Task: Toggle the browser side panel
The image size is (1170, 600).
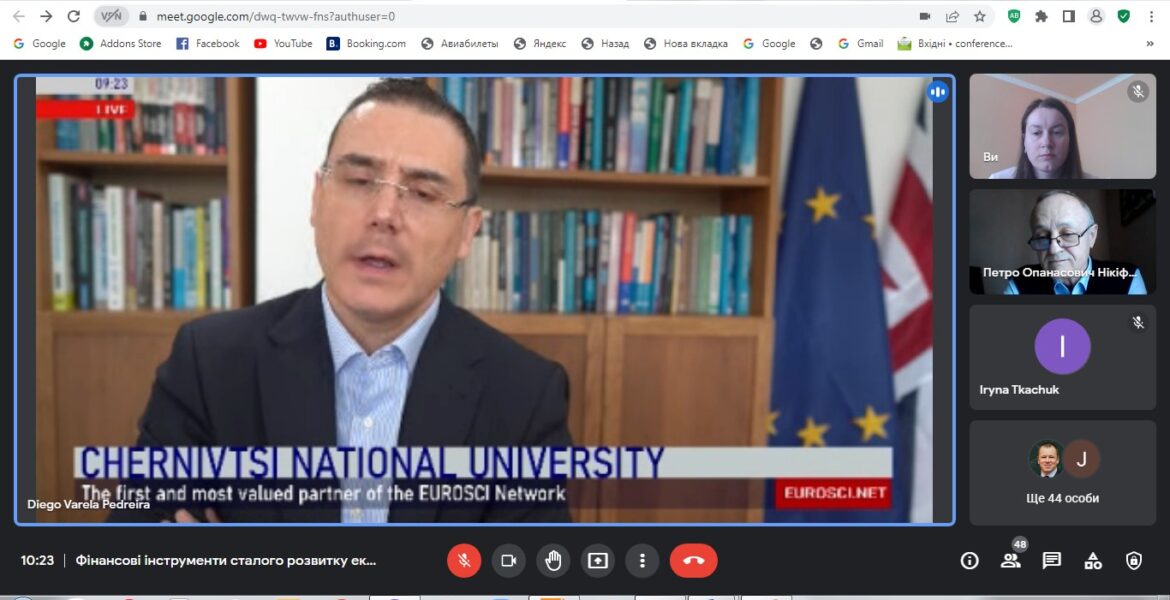Action: pyautogui.click(x=1069, y=16)
